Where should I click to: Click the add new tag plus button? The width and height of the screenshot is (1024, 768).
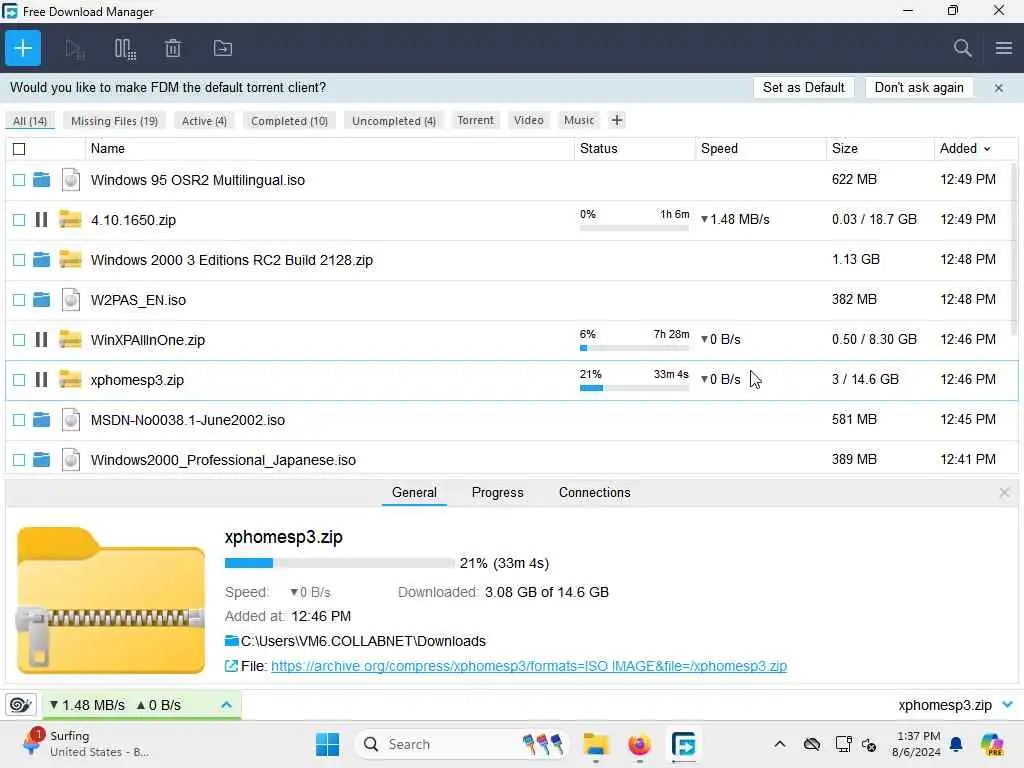coord(616,120)
